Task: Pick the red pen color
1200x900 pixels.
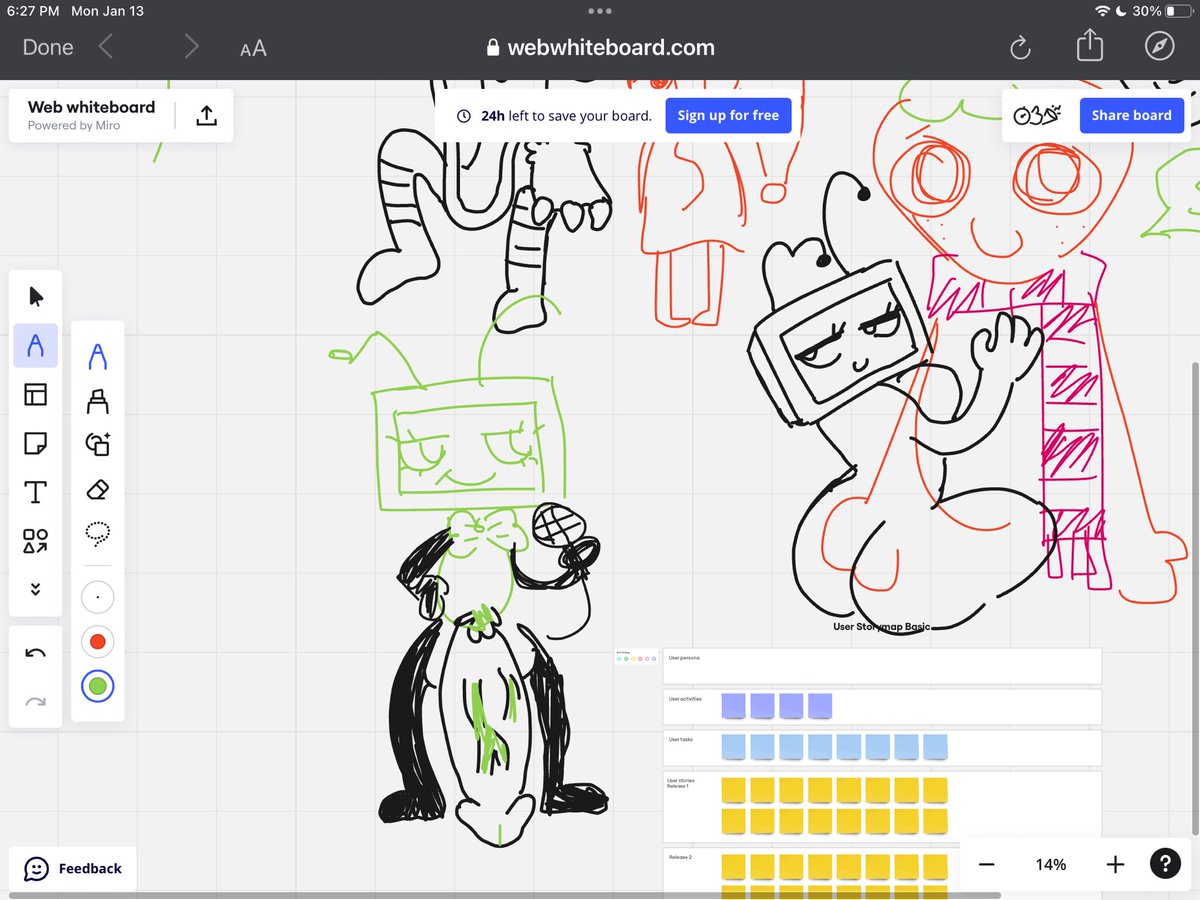Action: pos(98,642)
